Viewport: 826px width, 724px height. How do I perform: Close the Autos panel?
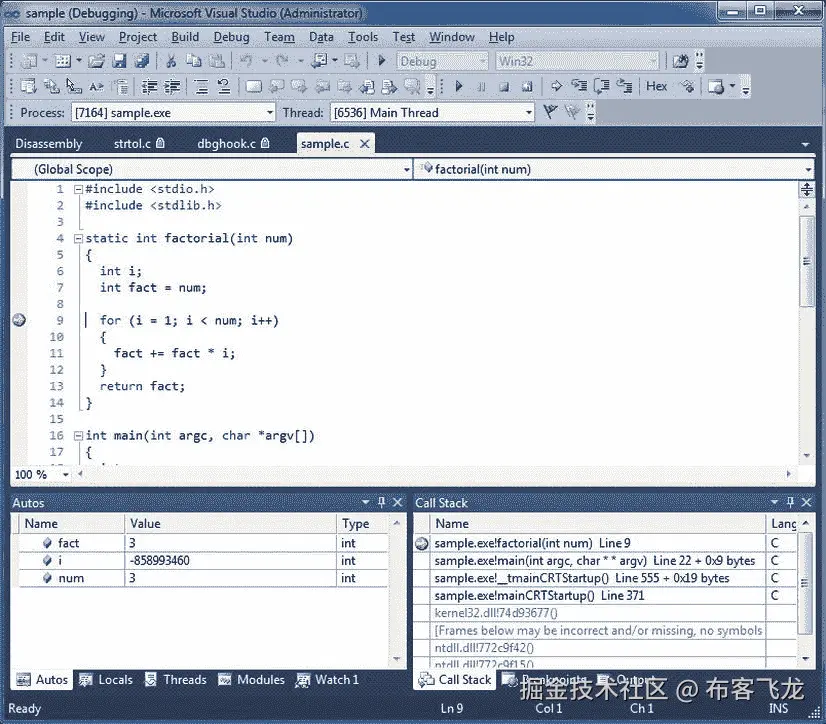398,502
